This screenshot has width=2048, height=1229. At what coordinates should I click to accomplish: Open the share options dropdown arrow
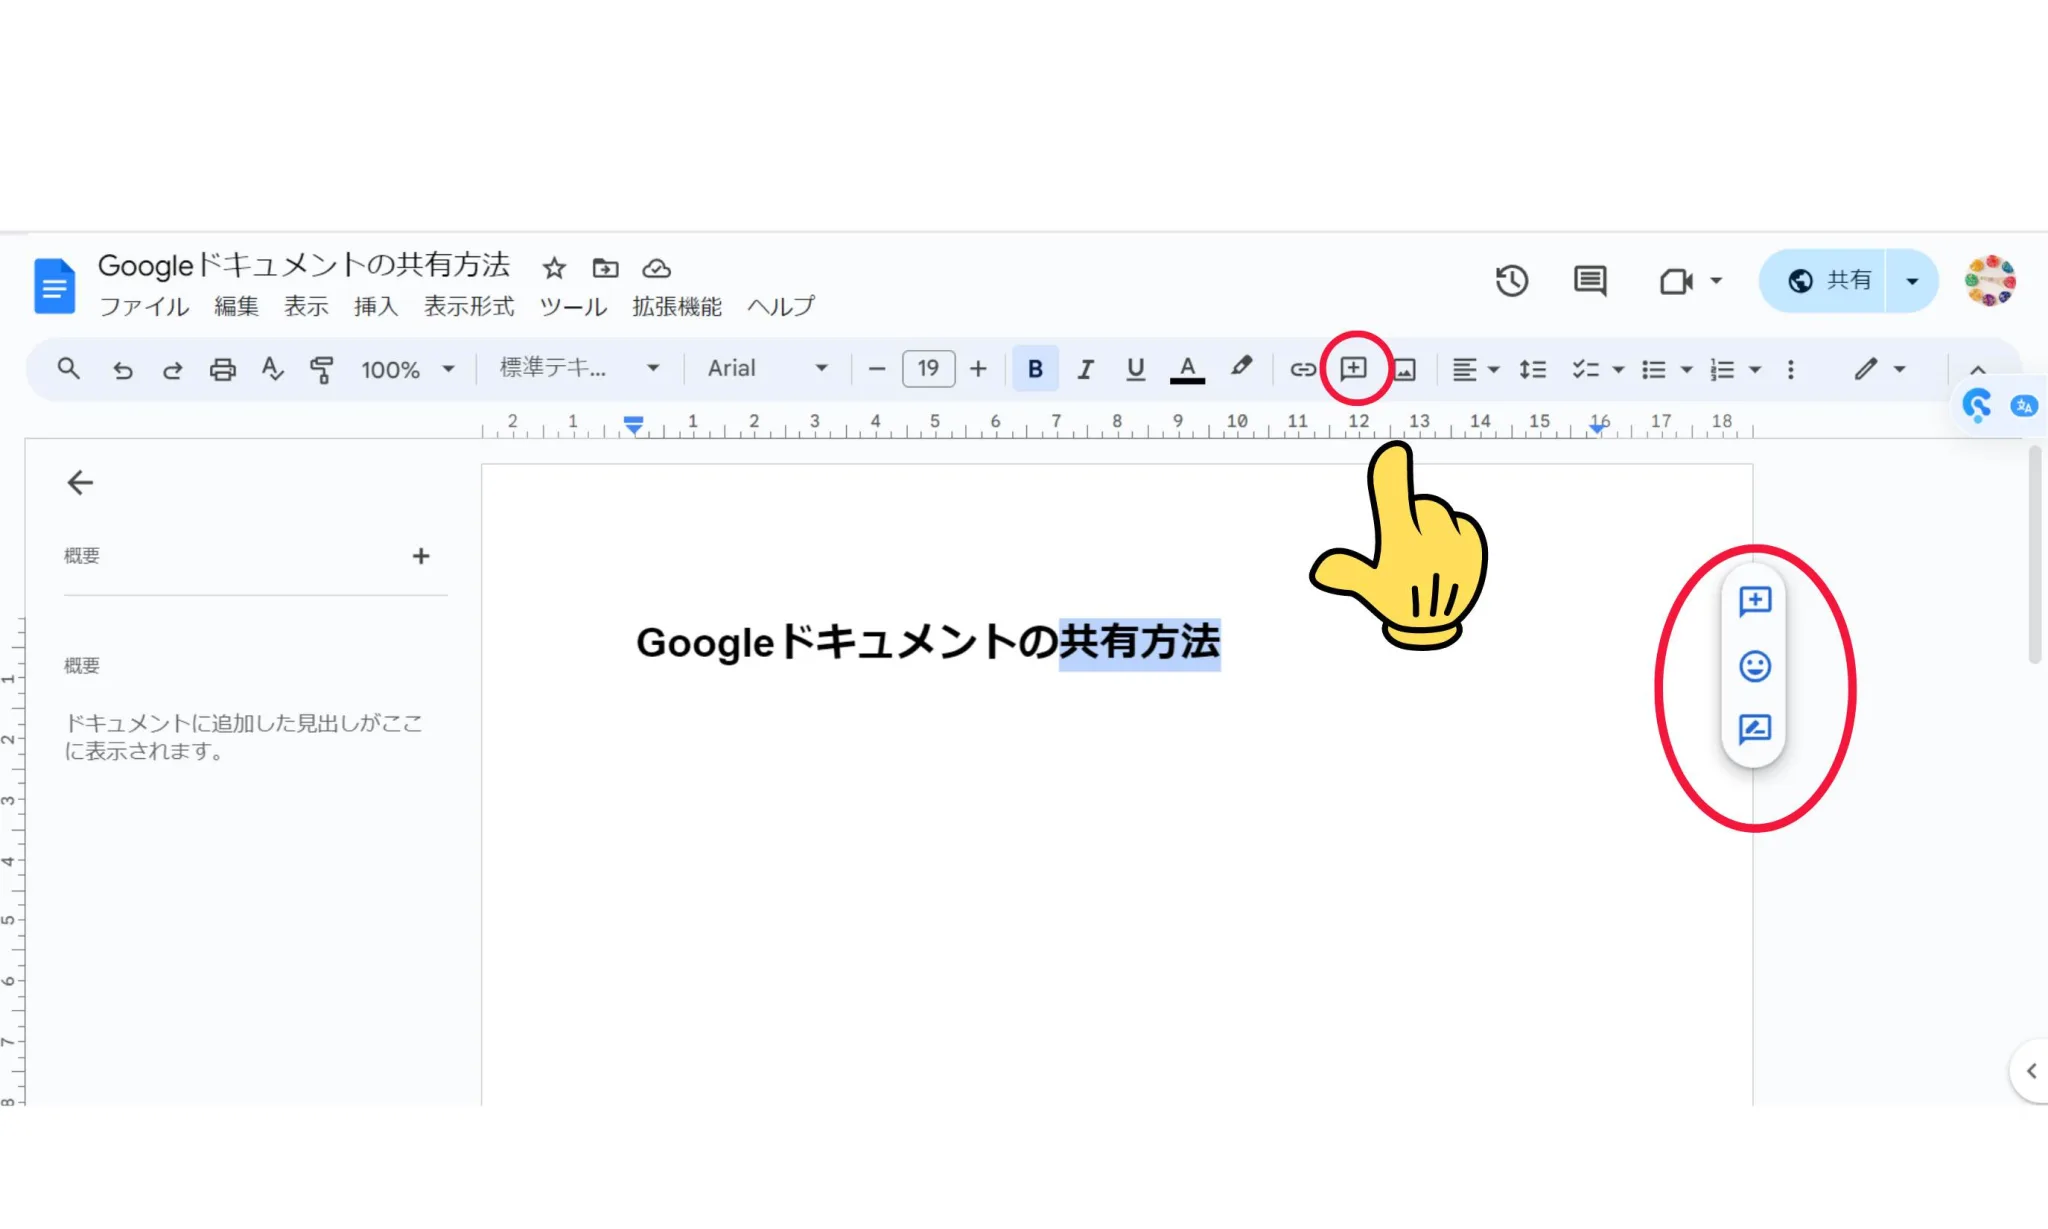pyautogui.click(x=1912, y=281)
